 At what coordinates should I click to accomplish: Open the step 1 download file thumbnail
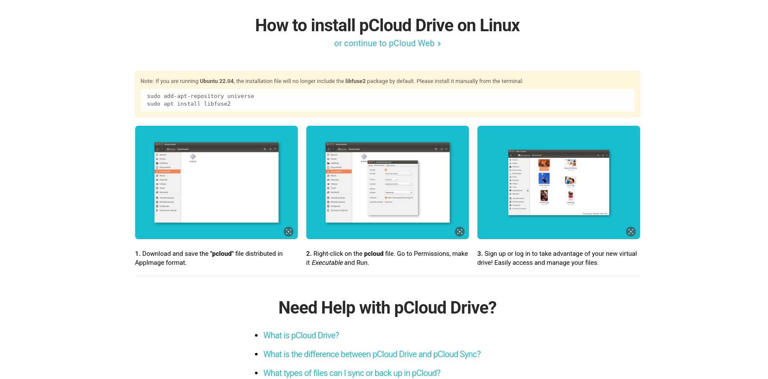216,182
